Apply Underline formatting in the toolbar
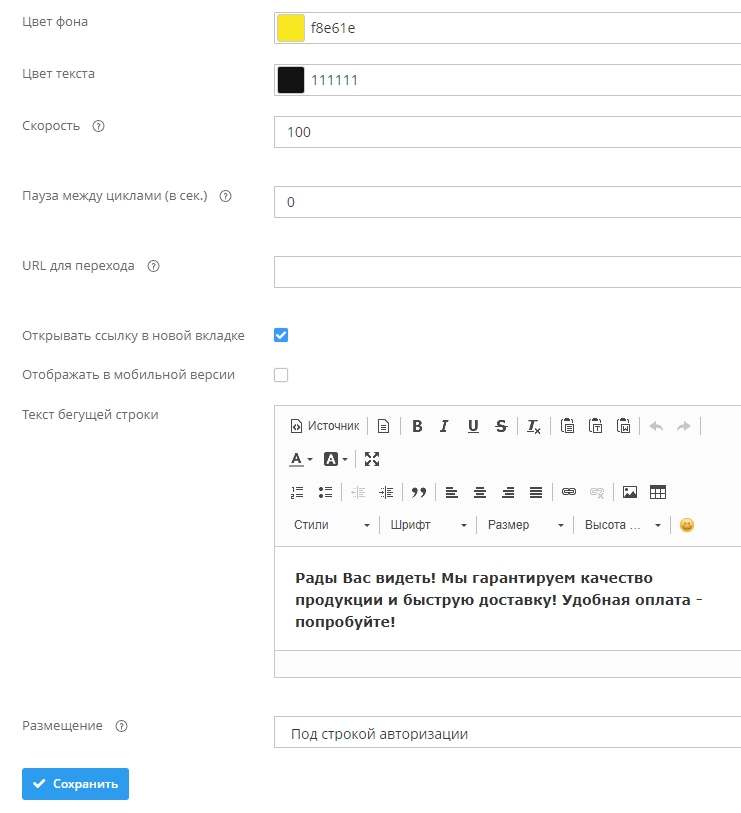Viewport: 741px width, 813px height. [473, 426]
